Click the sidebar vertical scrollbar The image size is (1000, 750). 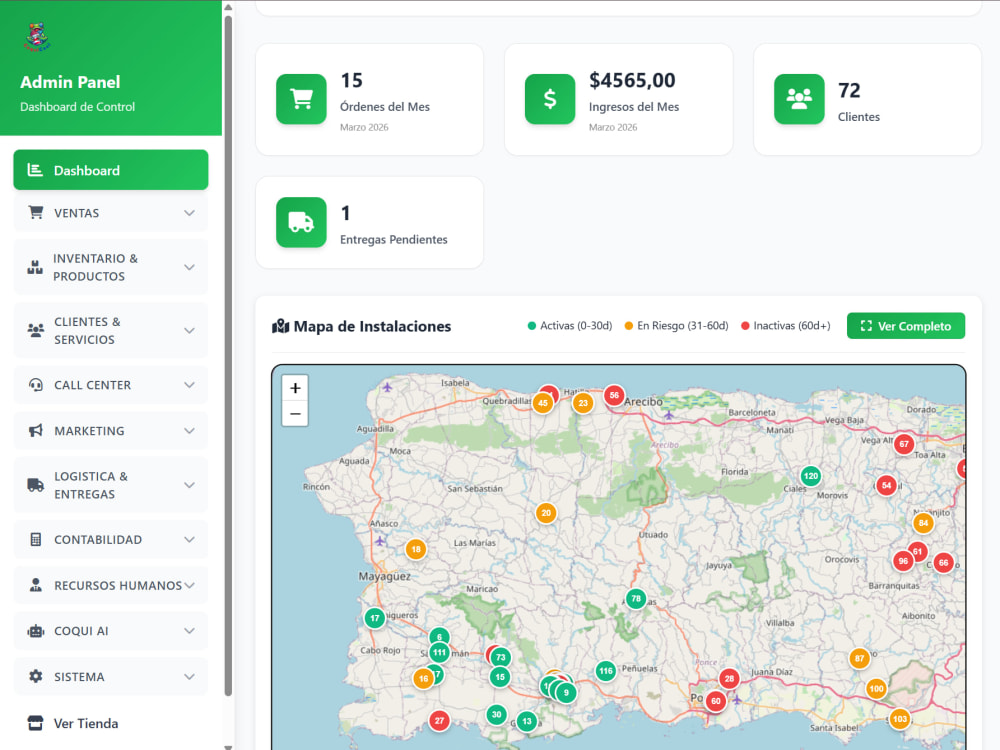(x=228, y=355)
